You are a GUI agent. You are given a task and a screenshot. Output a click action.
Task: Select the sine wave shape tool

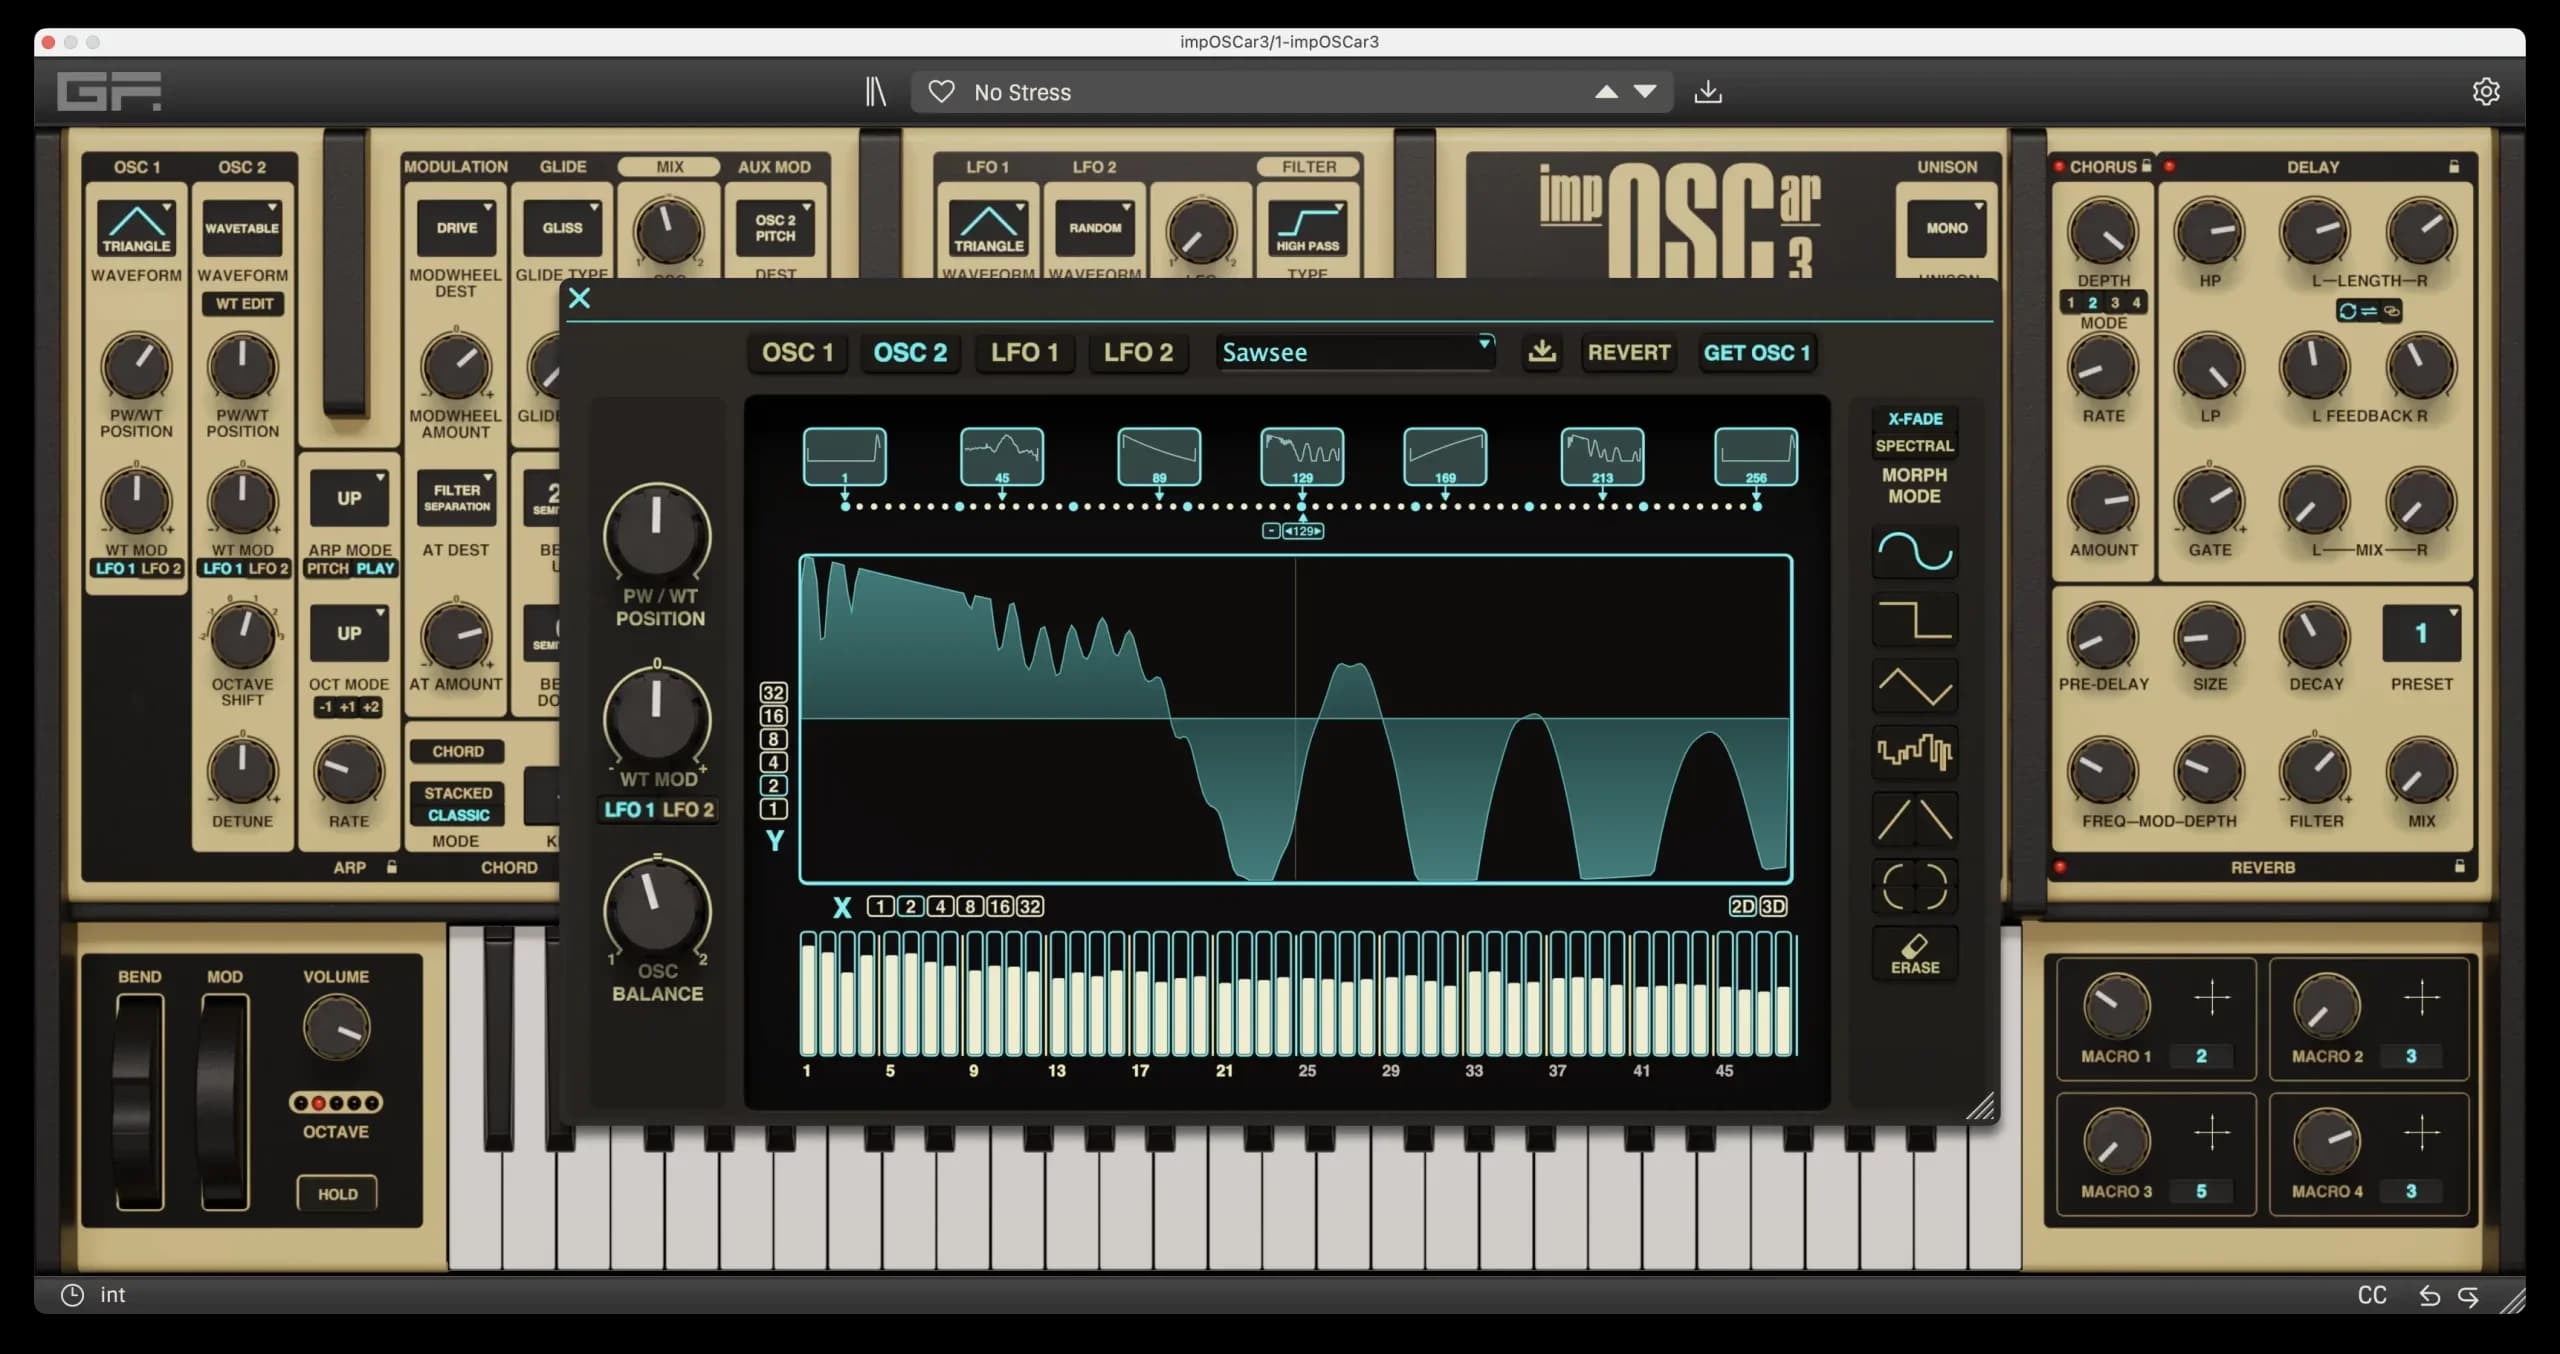point(1914,552)
